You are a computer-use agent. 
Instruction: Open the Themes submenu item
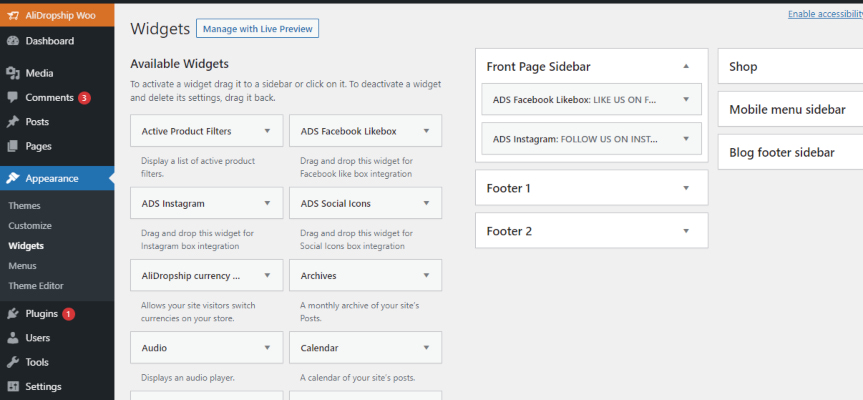pyautogui.click(x=25, y=205)
